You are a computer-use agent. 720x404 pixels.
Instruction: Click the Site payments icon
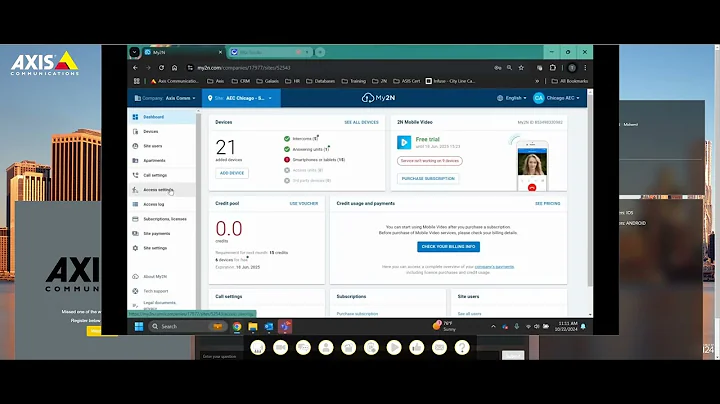pos(135,234)
